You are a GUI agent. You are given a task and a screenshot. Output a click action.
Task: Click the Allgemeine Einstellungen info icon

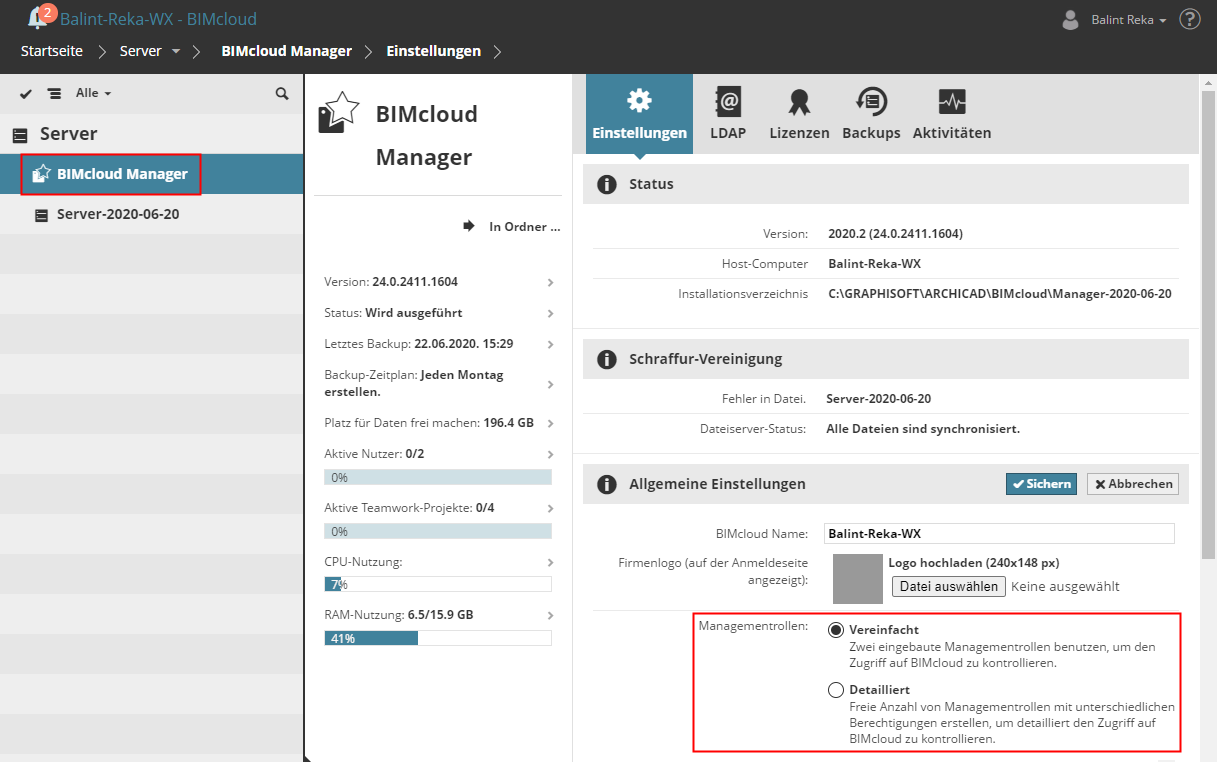[606, 485]
